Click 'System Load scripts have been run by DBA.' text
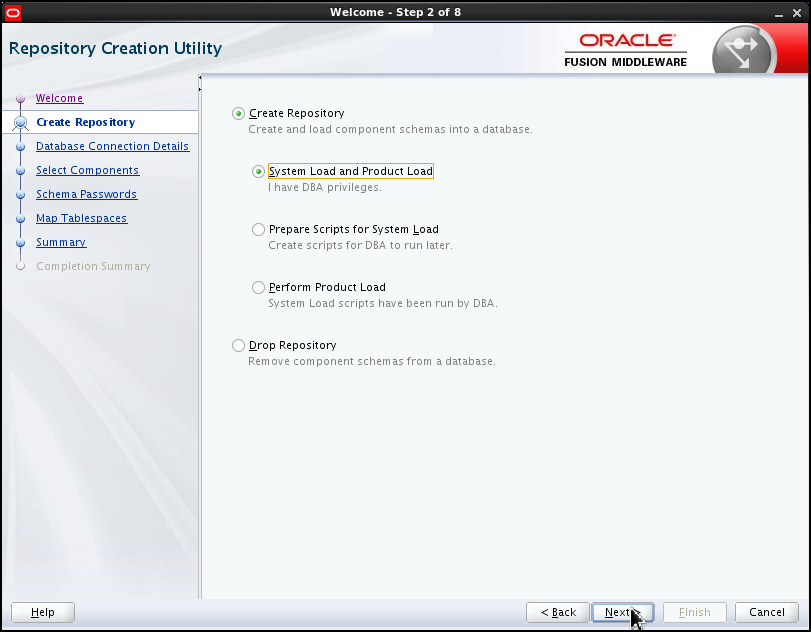The image size is (811, 632). click(383, 303)
